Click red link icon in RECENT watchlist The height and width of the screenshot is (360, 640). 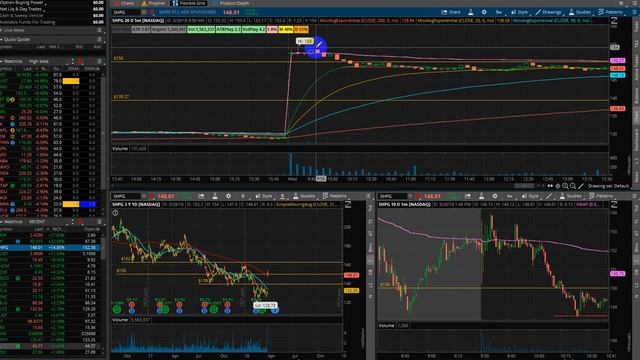[x=80, y=222]
